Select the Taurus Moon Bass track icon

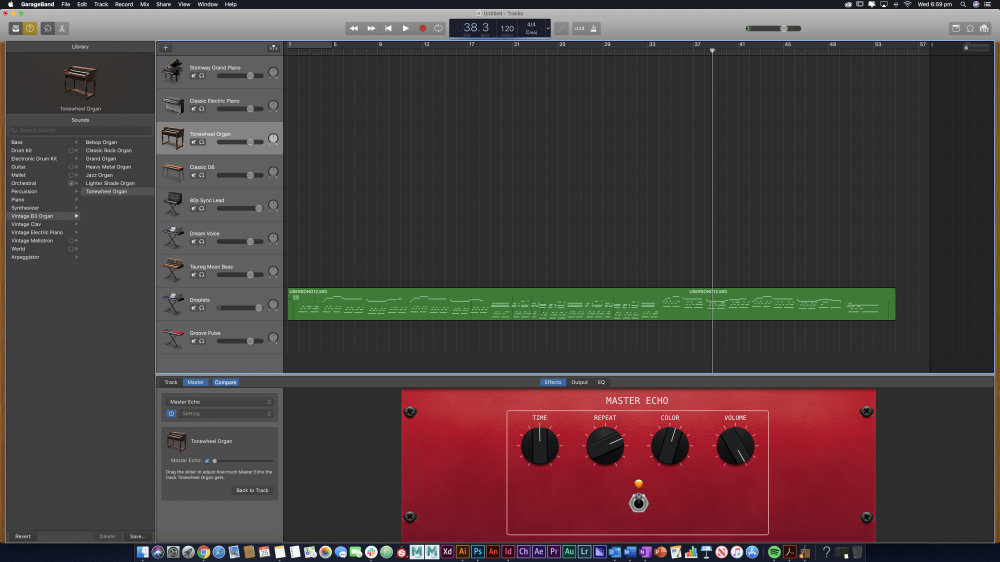[x=172, y=270]
